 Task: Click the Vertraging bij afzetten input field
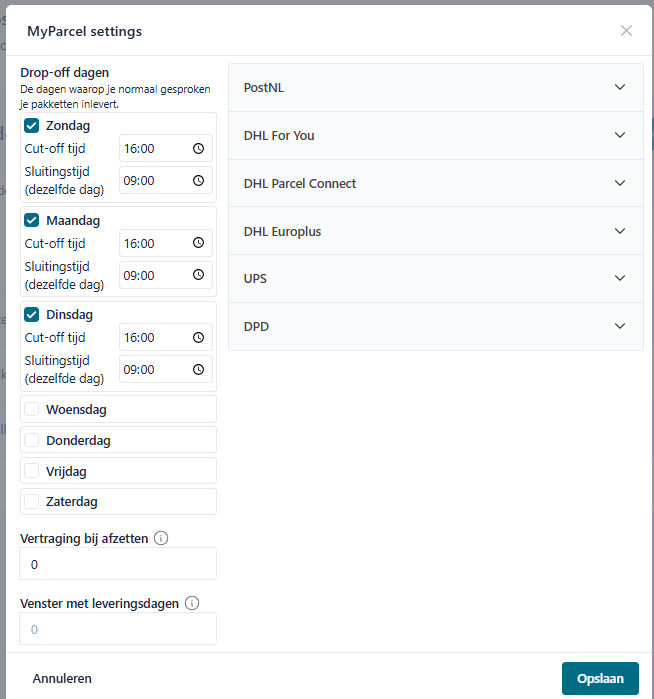(x=118, y=564)
